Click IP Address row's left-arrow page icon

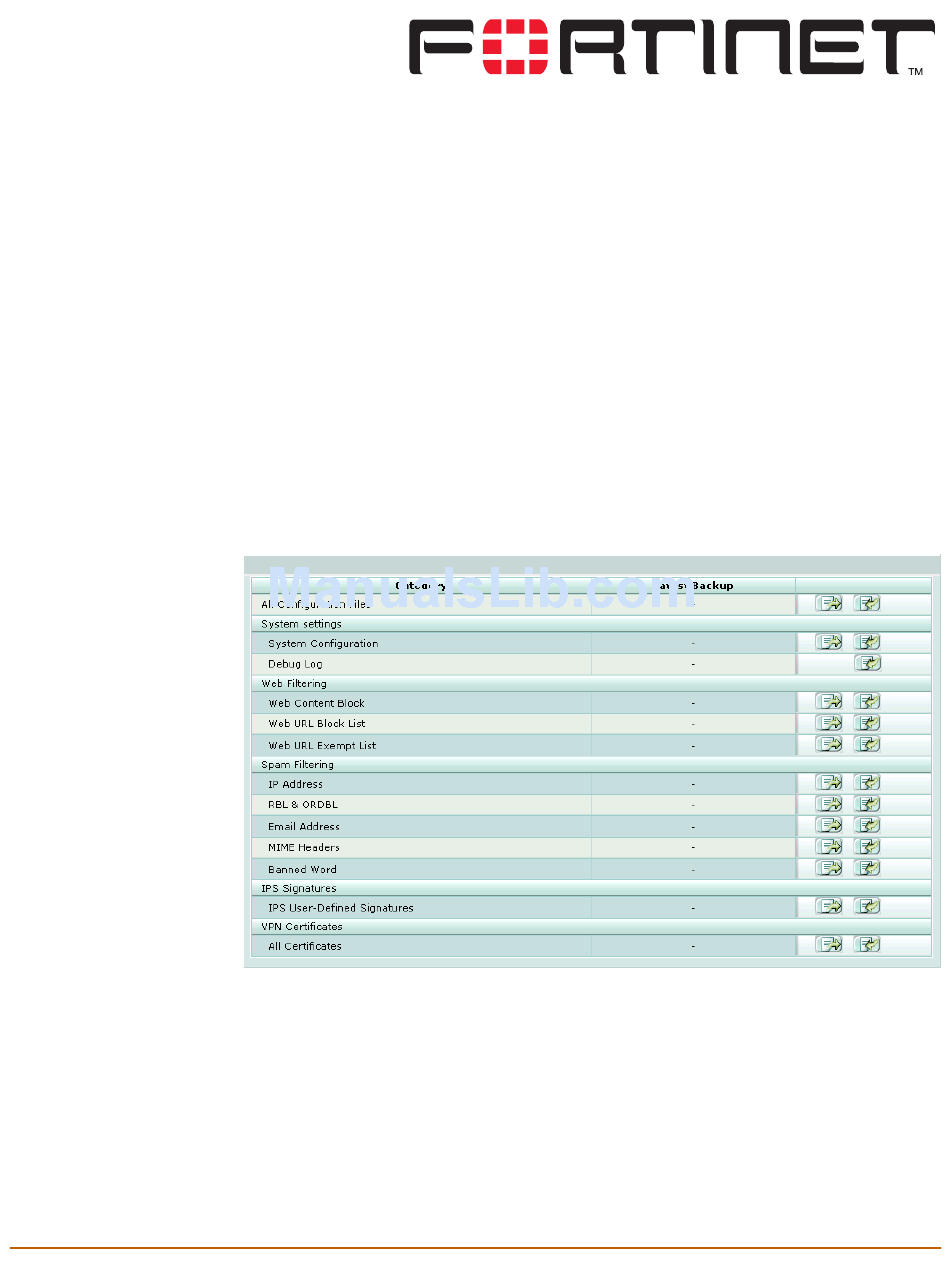click(867, 783)
